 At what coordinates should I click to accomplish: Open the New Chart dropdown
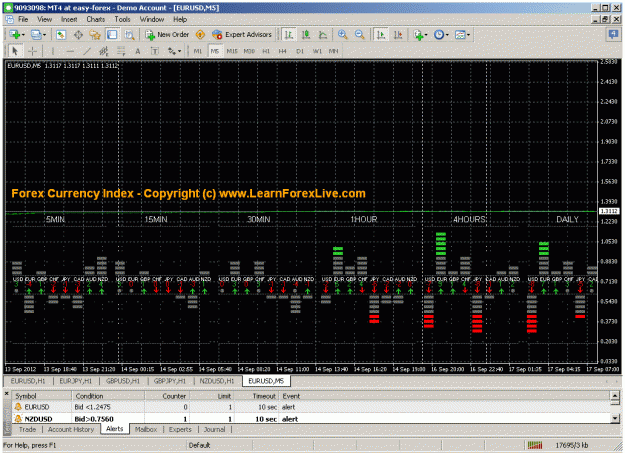point(17,35)
